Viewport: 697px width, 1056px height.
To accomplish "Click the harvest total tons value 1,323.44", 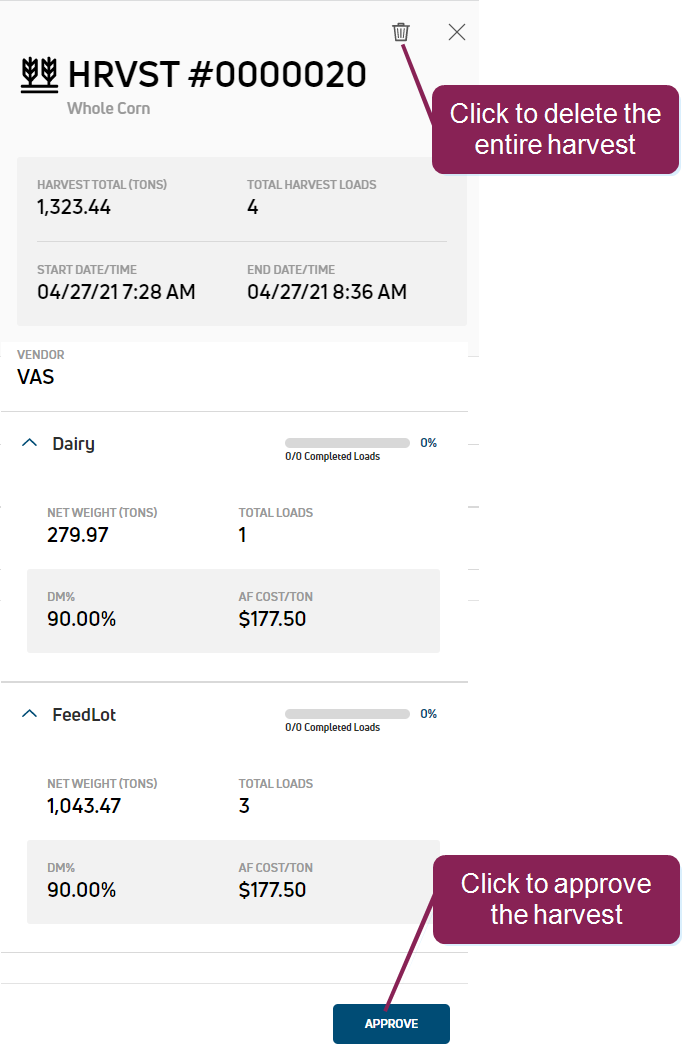I will pyautogui.click(x=74, y=208).
